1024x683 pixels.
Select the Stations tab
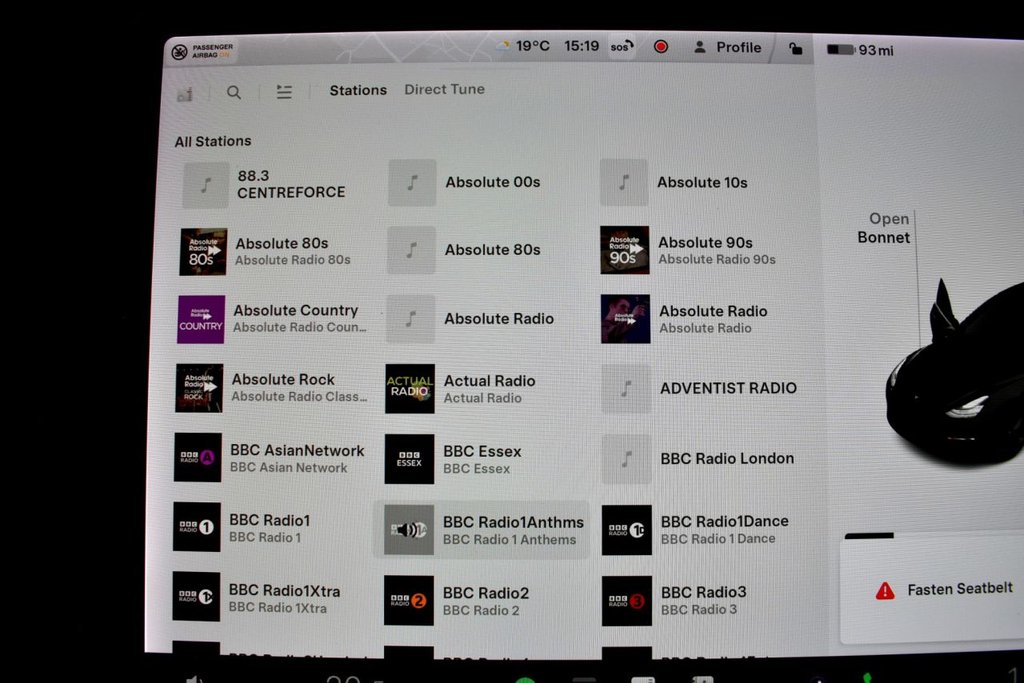pyautogui.click(x=358, y=90)
